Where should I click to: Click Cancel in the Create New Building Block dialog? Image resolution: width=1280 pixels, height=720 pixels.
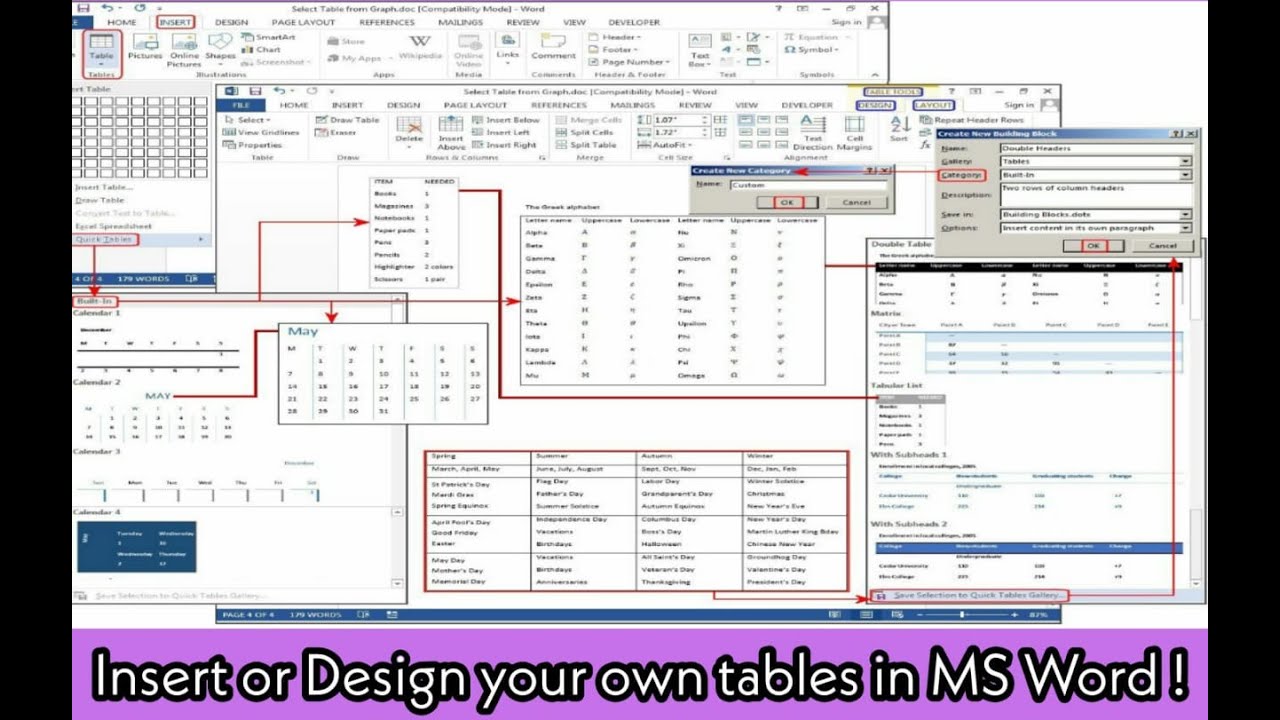tap(1162, 246)
